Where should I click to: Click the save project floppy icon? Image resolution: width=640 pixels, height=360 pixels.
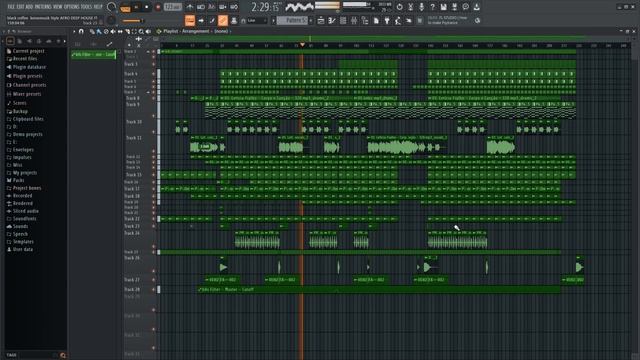(x=444, y=7)
